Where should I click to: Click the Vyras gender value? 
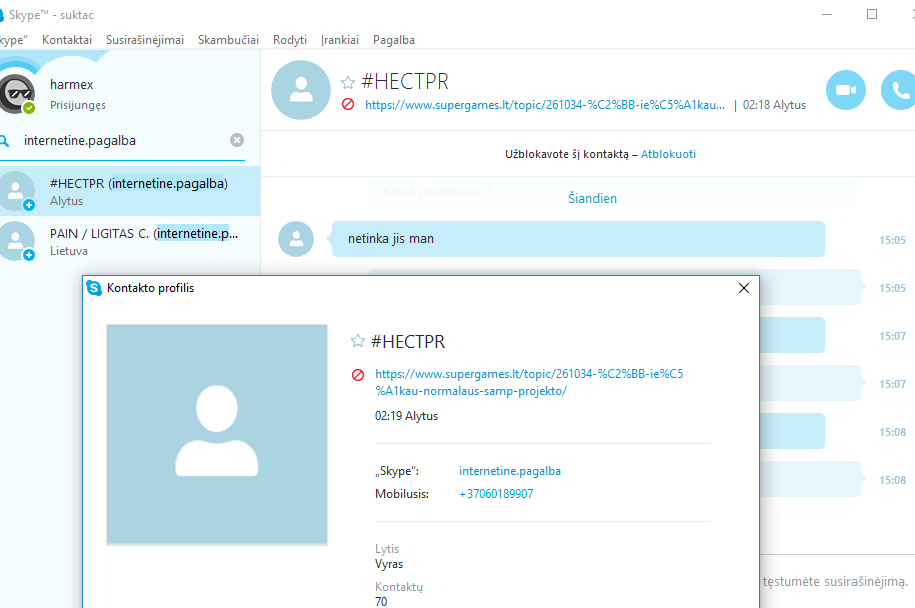click(389, 564)
